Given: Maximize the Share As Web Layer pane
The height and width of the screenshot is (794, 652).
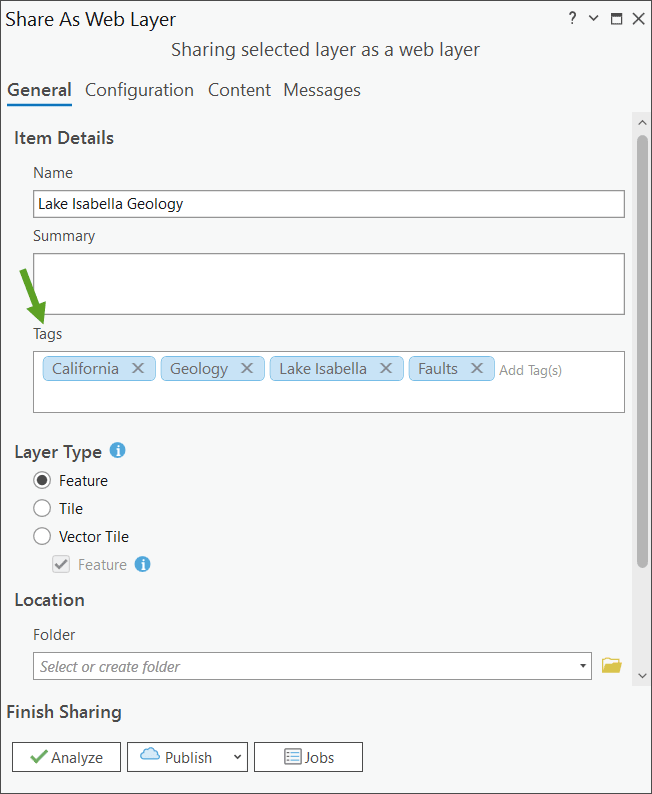Looking at the screenshot, I should coord(616,19).
